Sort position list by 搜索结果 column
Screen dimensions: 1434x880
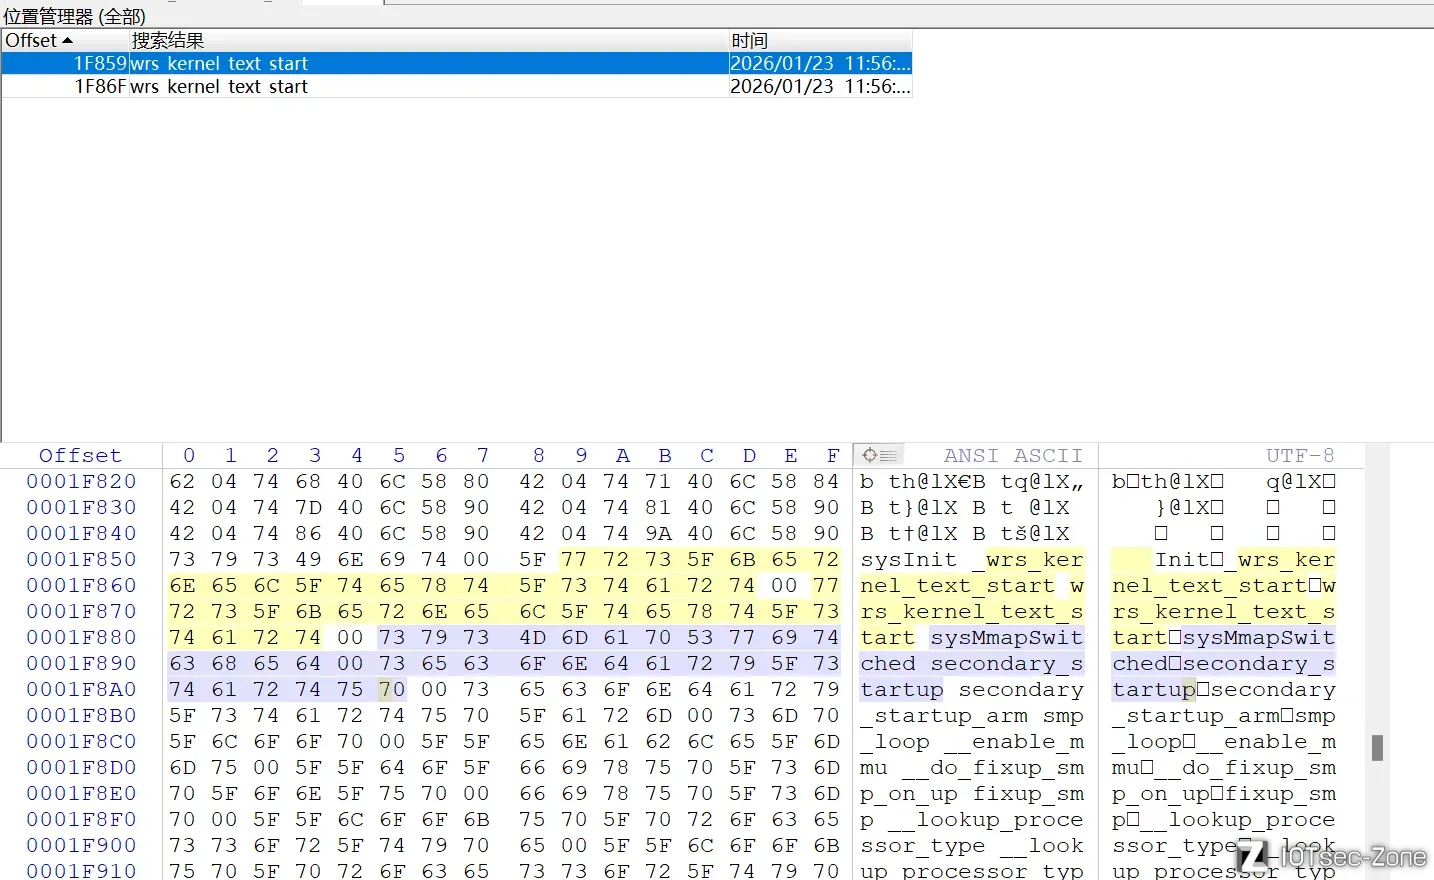coord(168,40)
